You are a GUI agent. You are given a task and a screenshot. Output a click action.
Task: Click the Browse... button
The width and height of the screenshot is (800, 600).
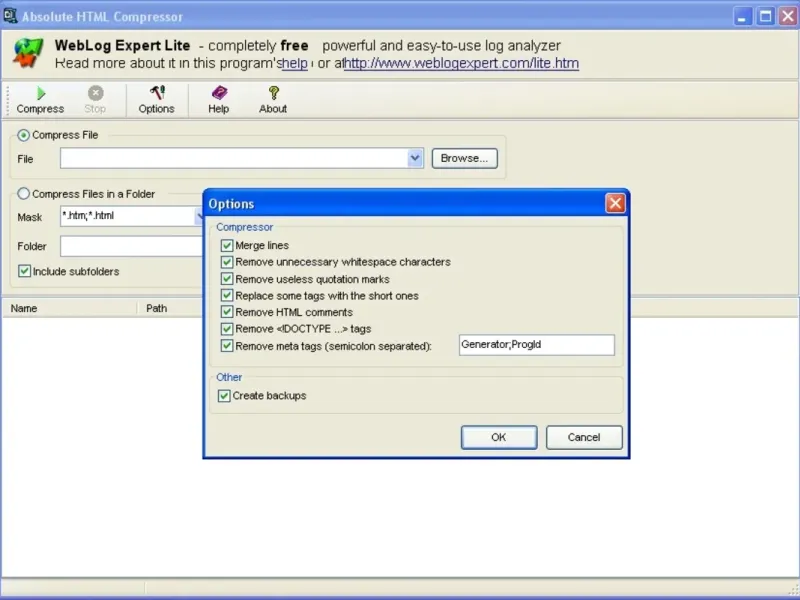click(x=465, y=158)
